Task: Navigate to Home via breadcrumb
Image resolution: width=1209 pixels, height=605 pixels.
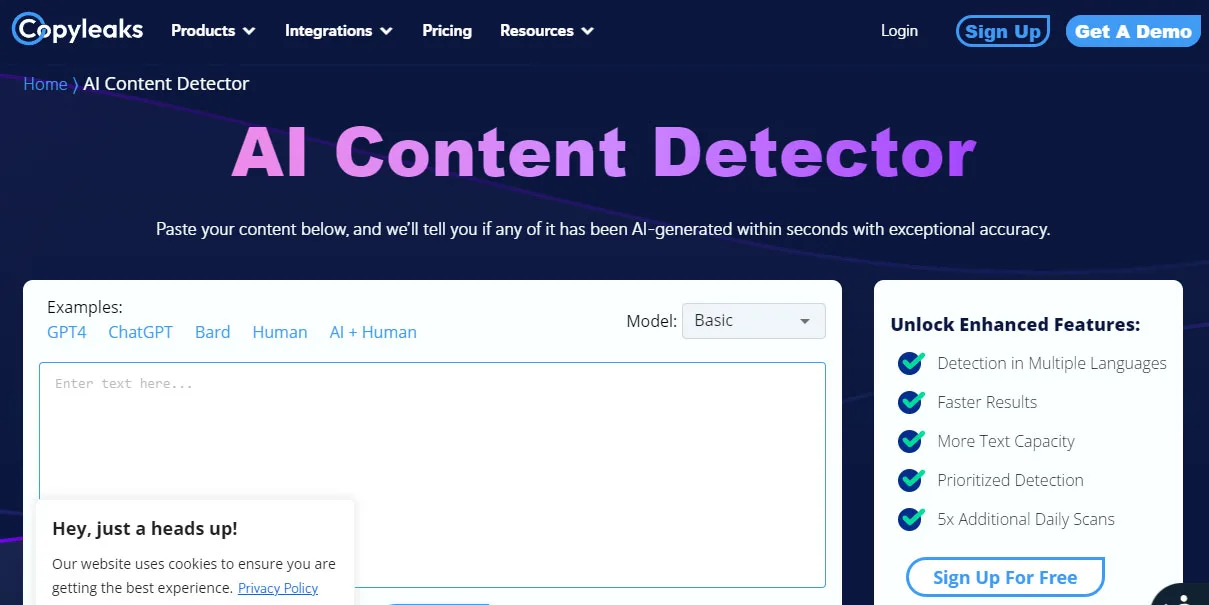Action: 45,84
